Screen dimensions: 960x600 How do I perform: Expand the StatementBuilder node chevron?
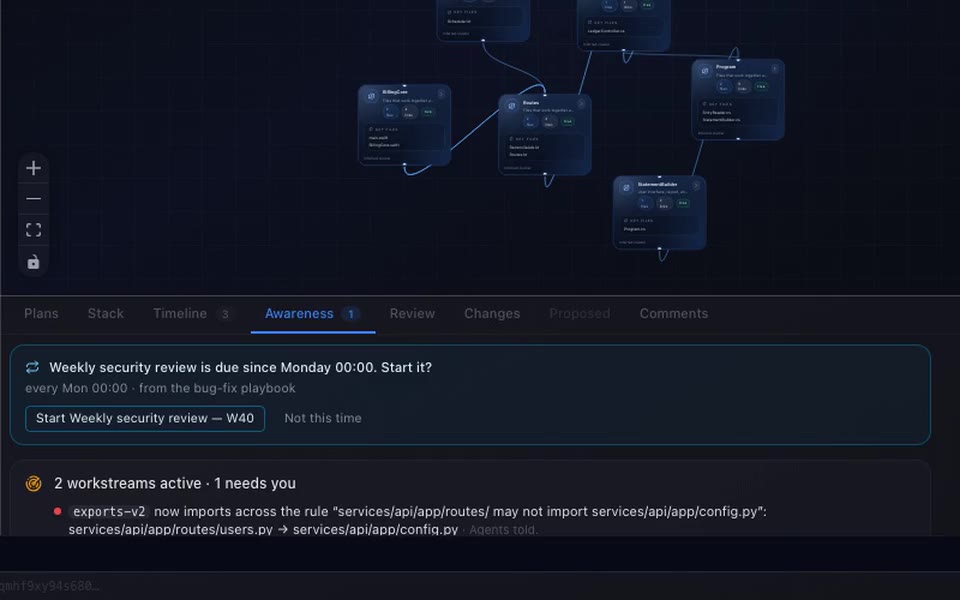point(696,186)
